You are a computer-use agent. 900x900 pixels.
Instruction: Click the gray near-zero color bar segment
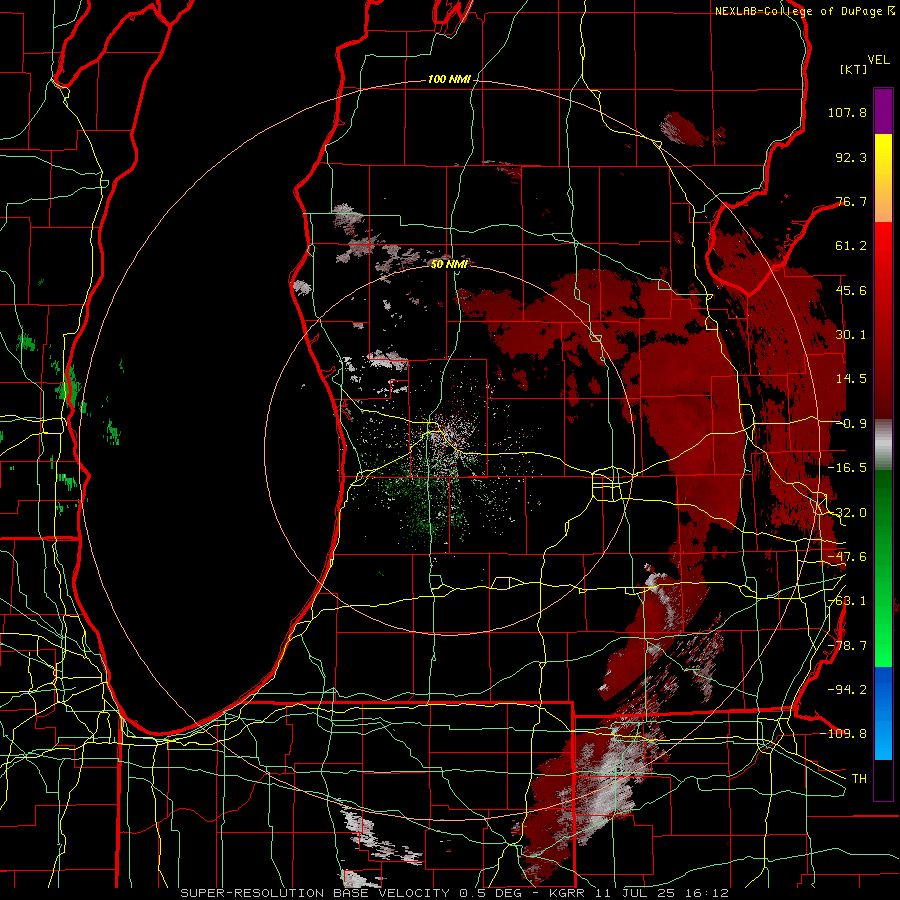pos(883,445)
